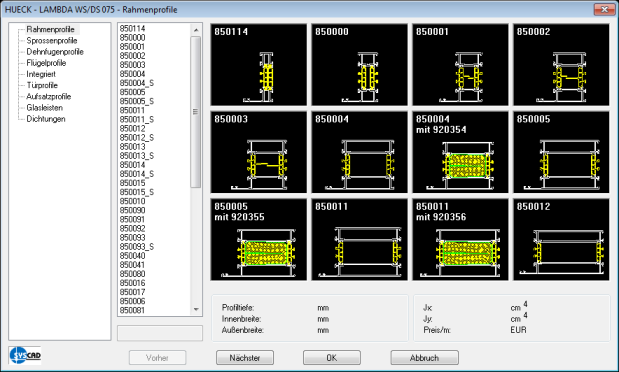Click the list scroll up arrow
Screen dimensions: 619x372
point(196,30)
